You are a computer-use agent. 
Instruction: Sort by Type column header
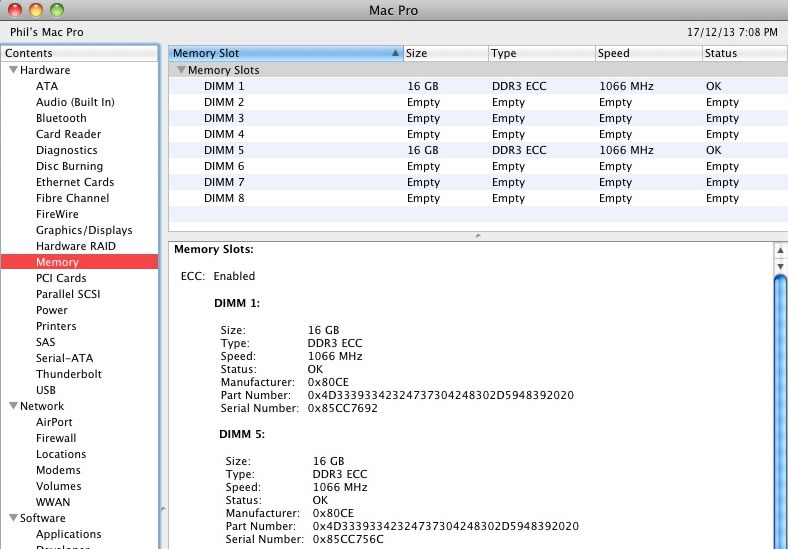click(542, 53)
